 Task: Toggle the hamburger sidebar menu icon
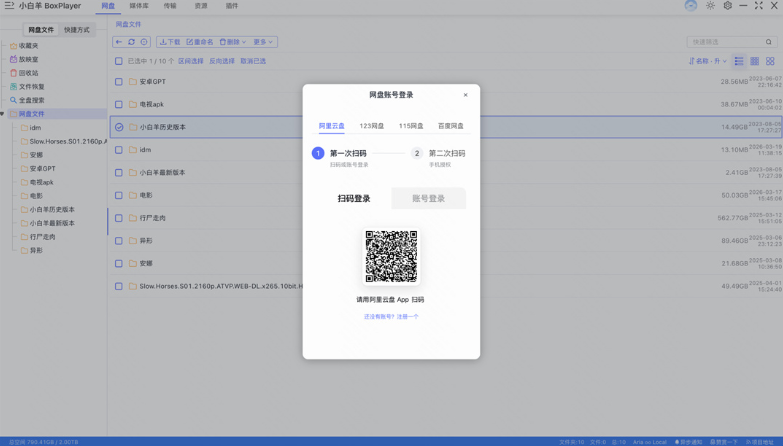(9, 6)
